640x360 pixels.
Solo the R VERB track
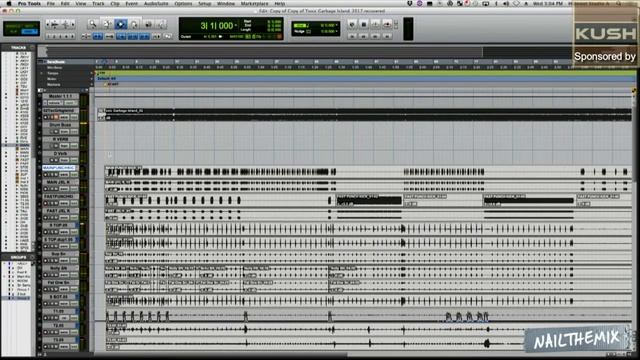pyautogui.click(x=51, y=146)
